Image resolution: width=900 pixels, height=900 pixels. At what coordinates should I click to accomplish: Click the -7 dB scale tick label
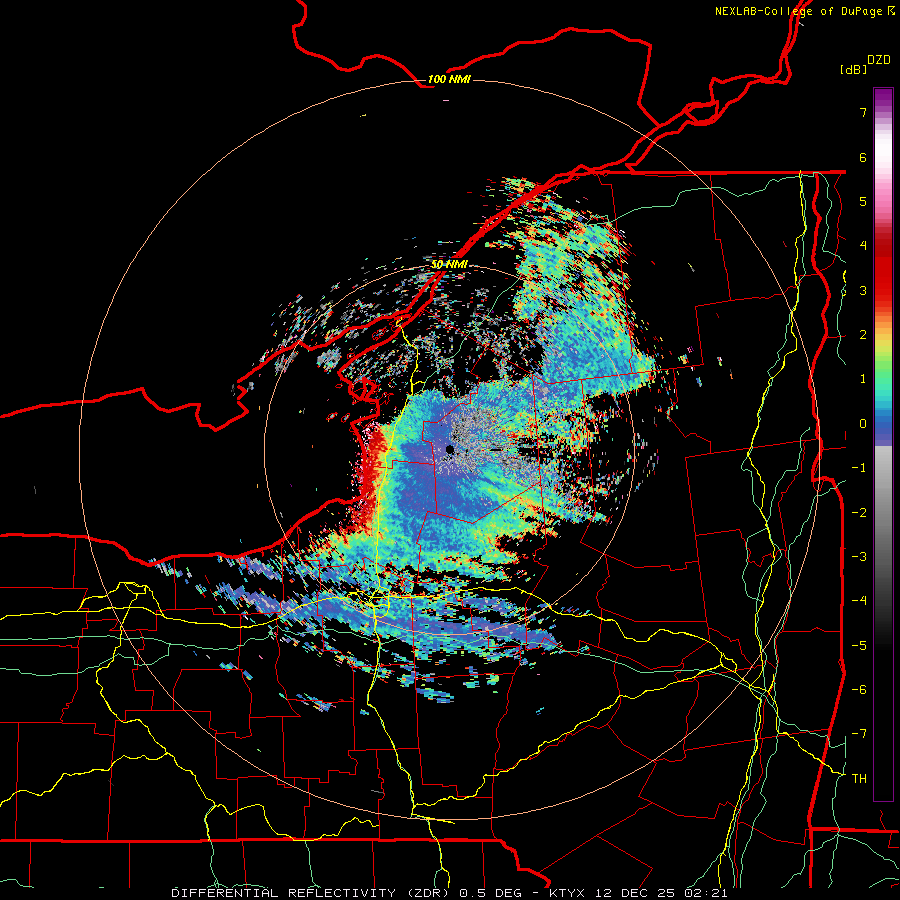(x=859, y=734)
